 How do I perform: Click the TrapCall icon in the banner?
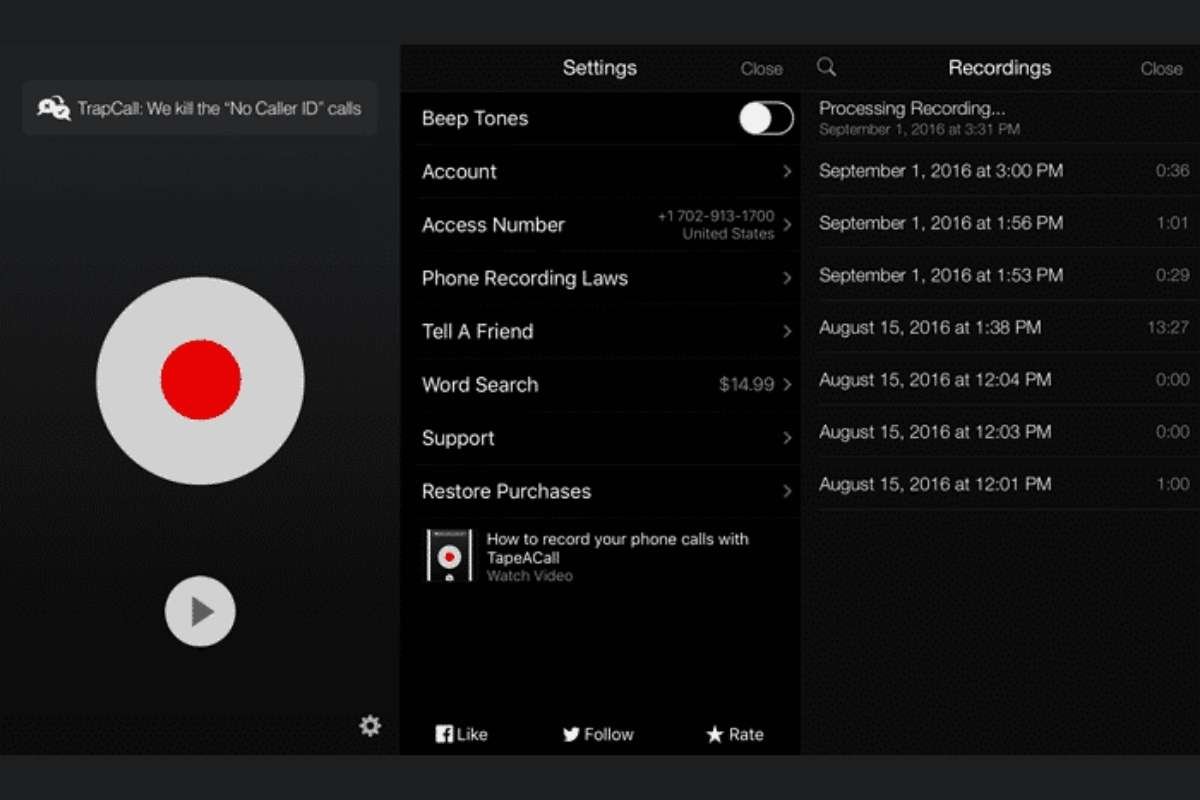click(x=52, y=108)
